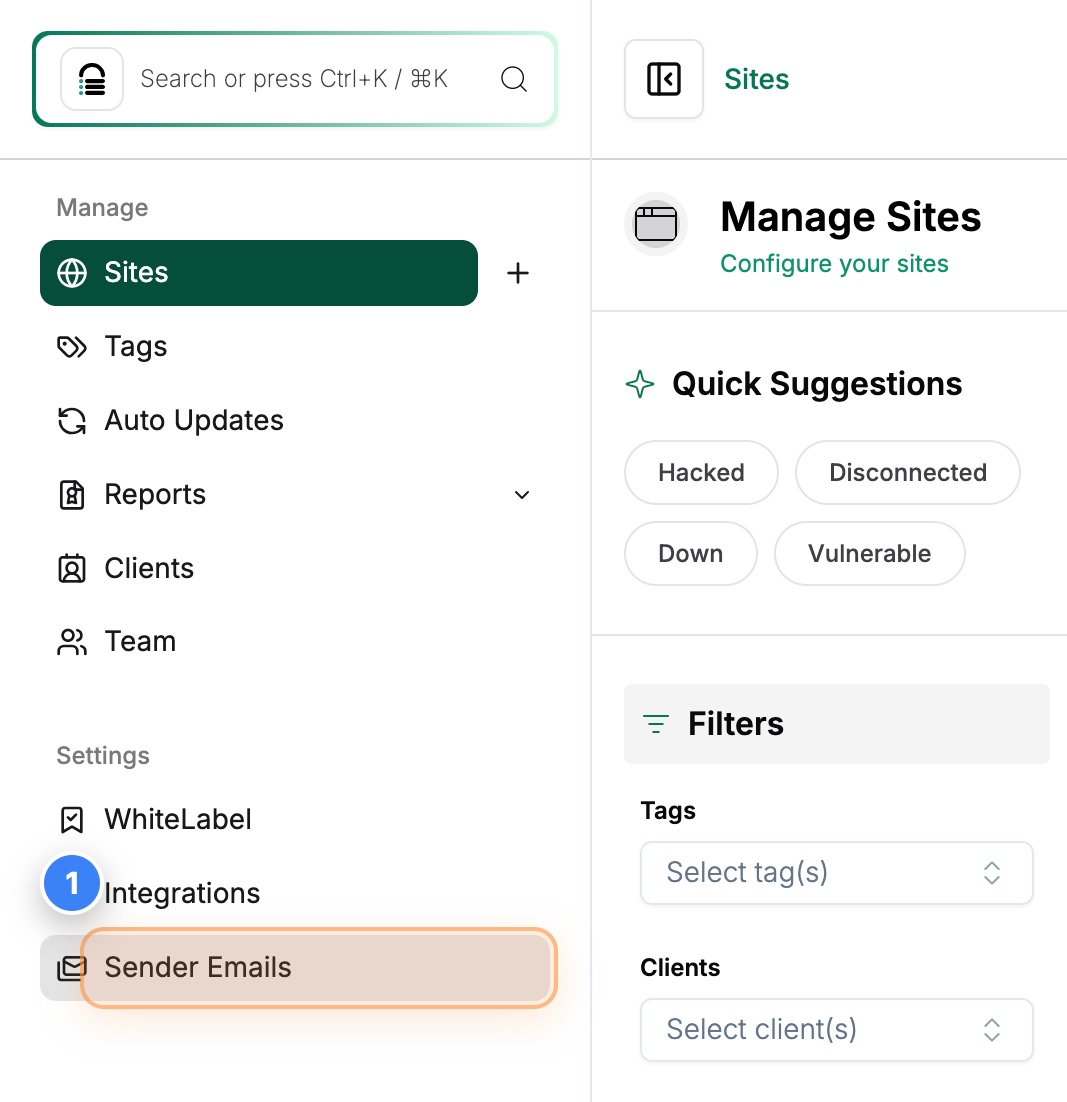Image resolution: width=1067 pixels, height=1102 pixels.
Task: Click the Hacked quick suggestion
Action: 700,472
